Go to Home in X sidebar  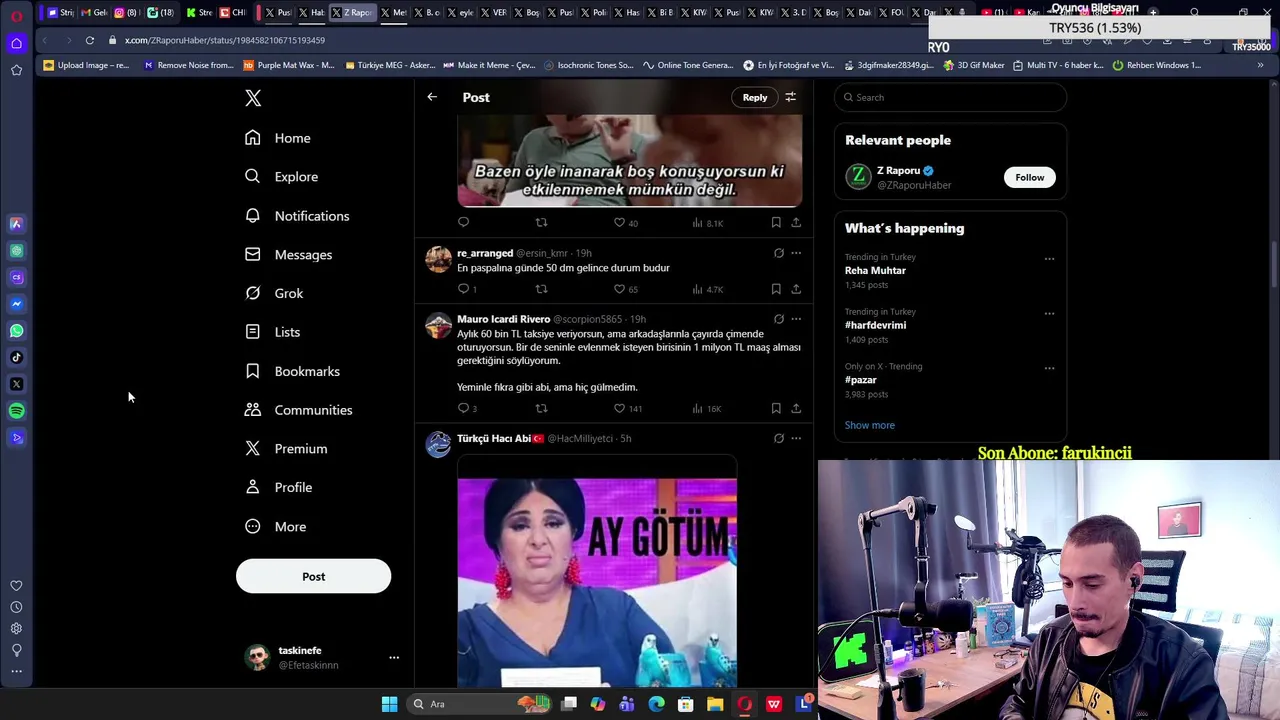tap(279, 138)
